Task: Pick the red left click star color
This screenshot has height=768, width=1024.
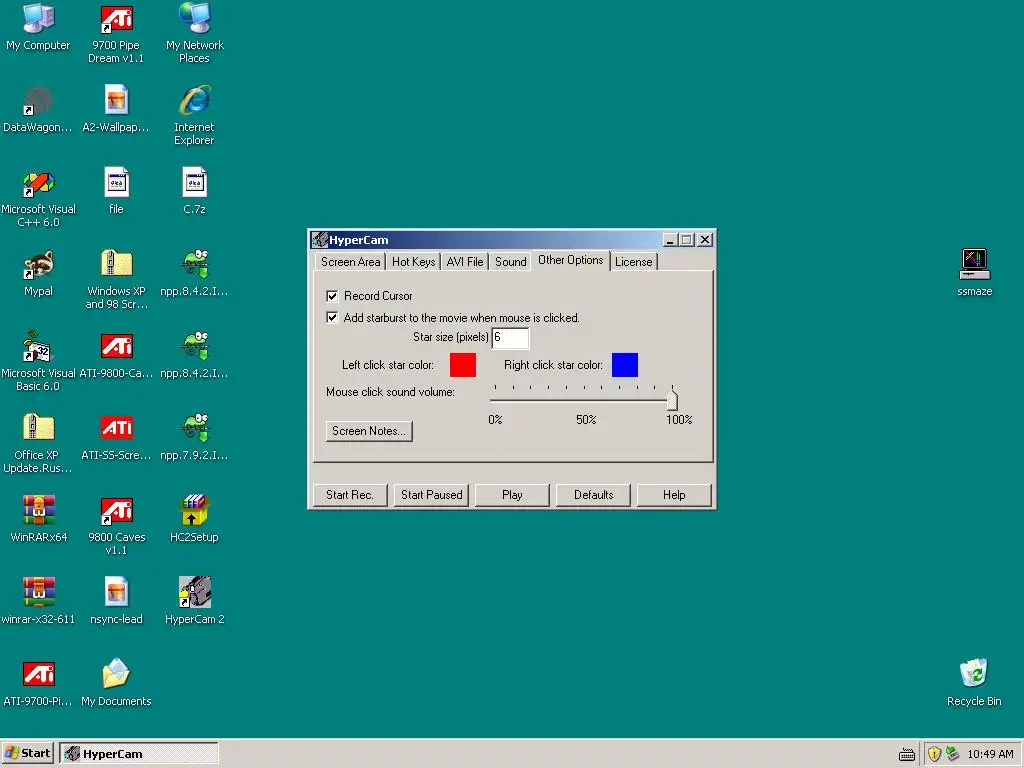Action: (x=463, y=365)
